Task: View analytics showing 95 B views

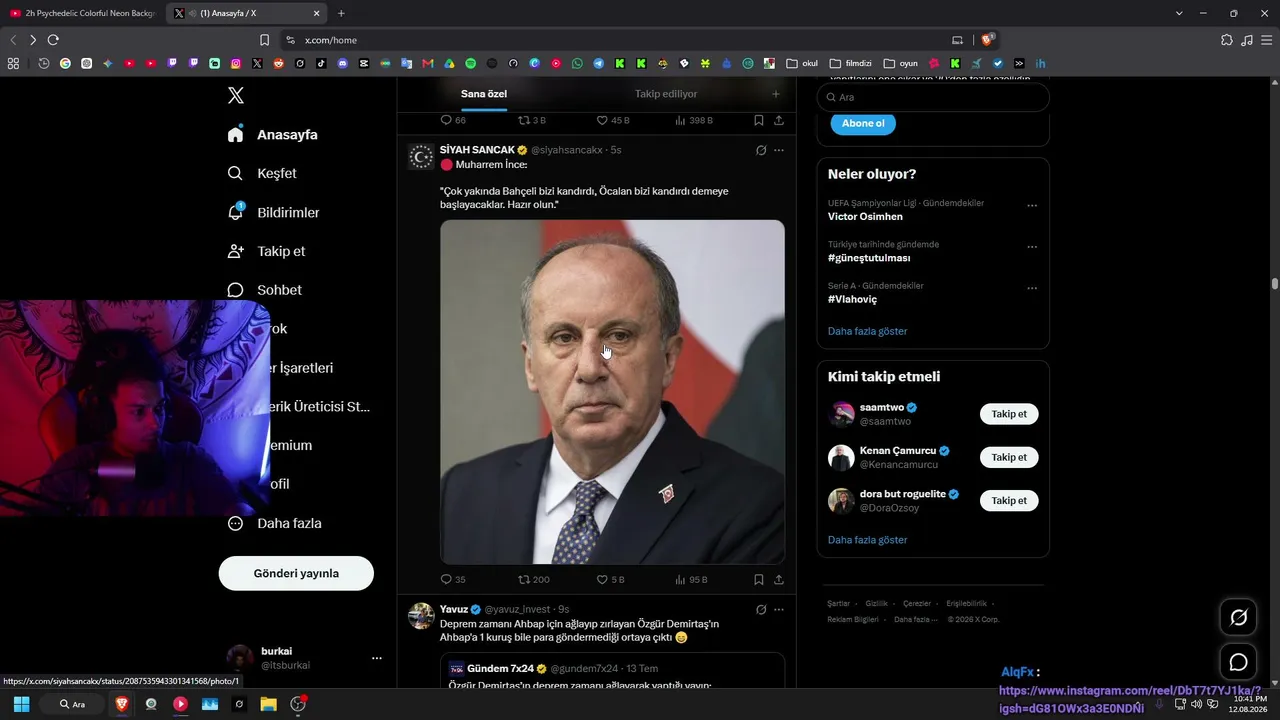Action: 691,579
